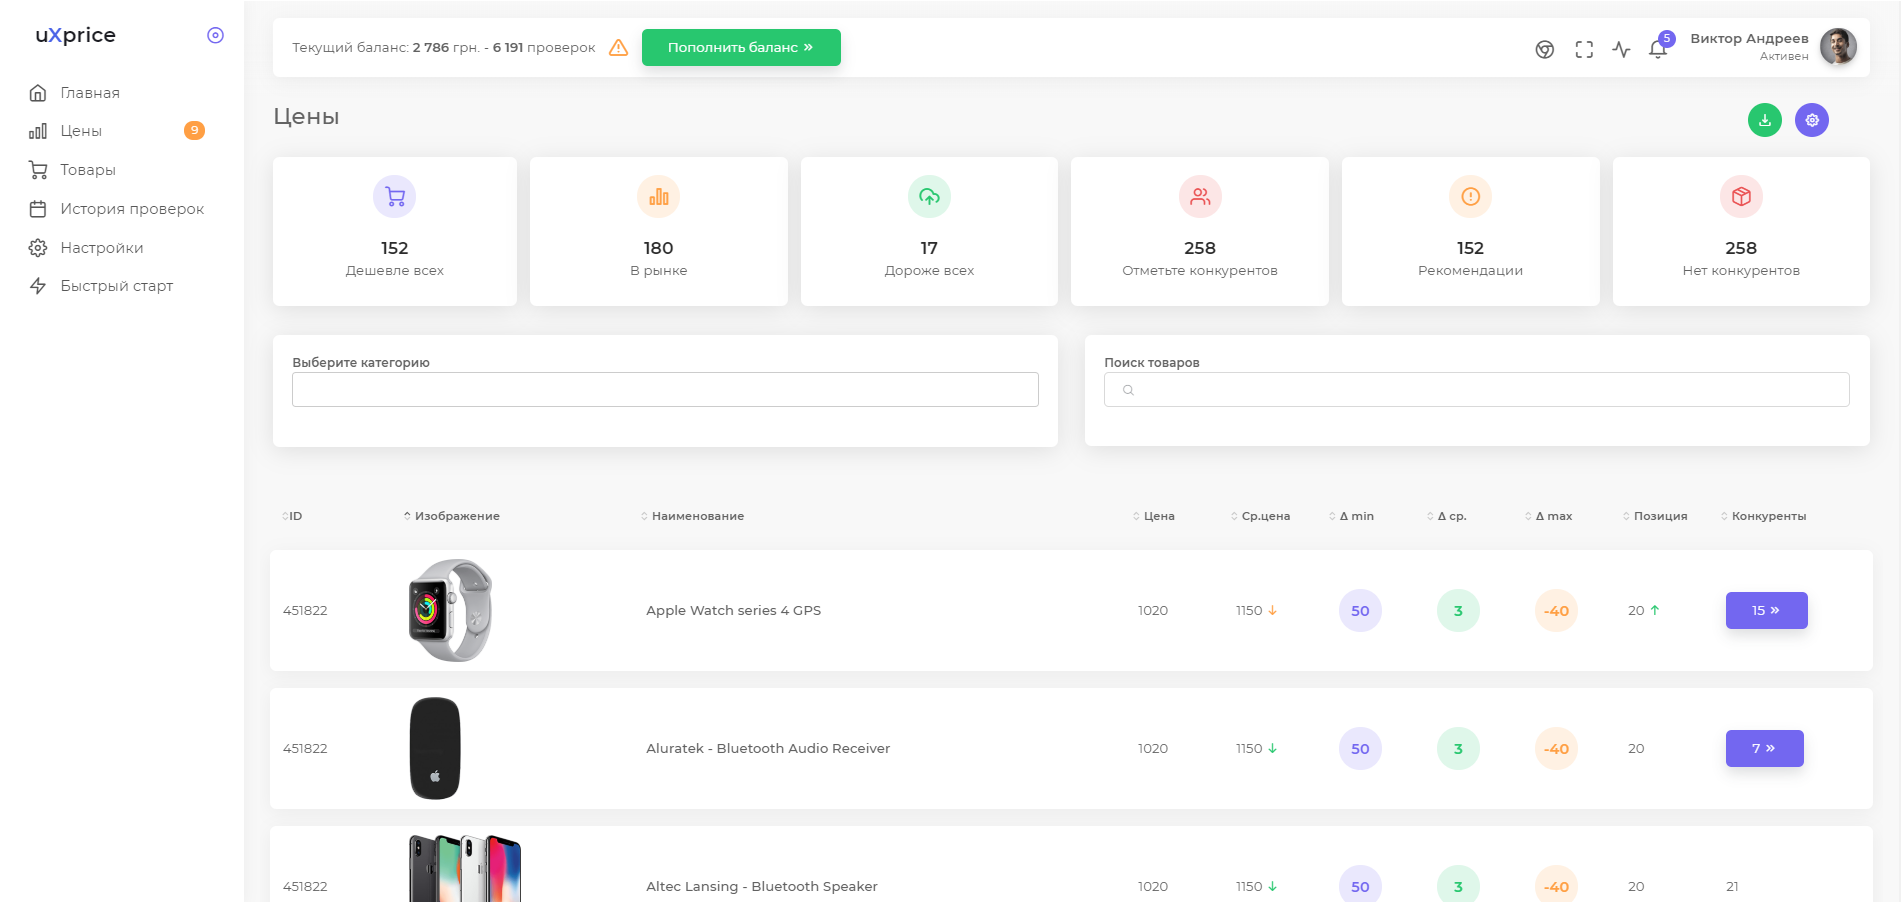Enter fullscreen using the expand icon
This screenshot has width=1901, height=902.
click(1584, 47)
